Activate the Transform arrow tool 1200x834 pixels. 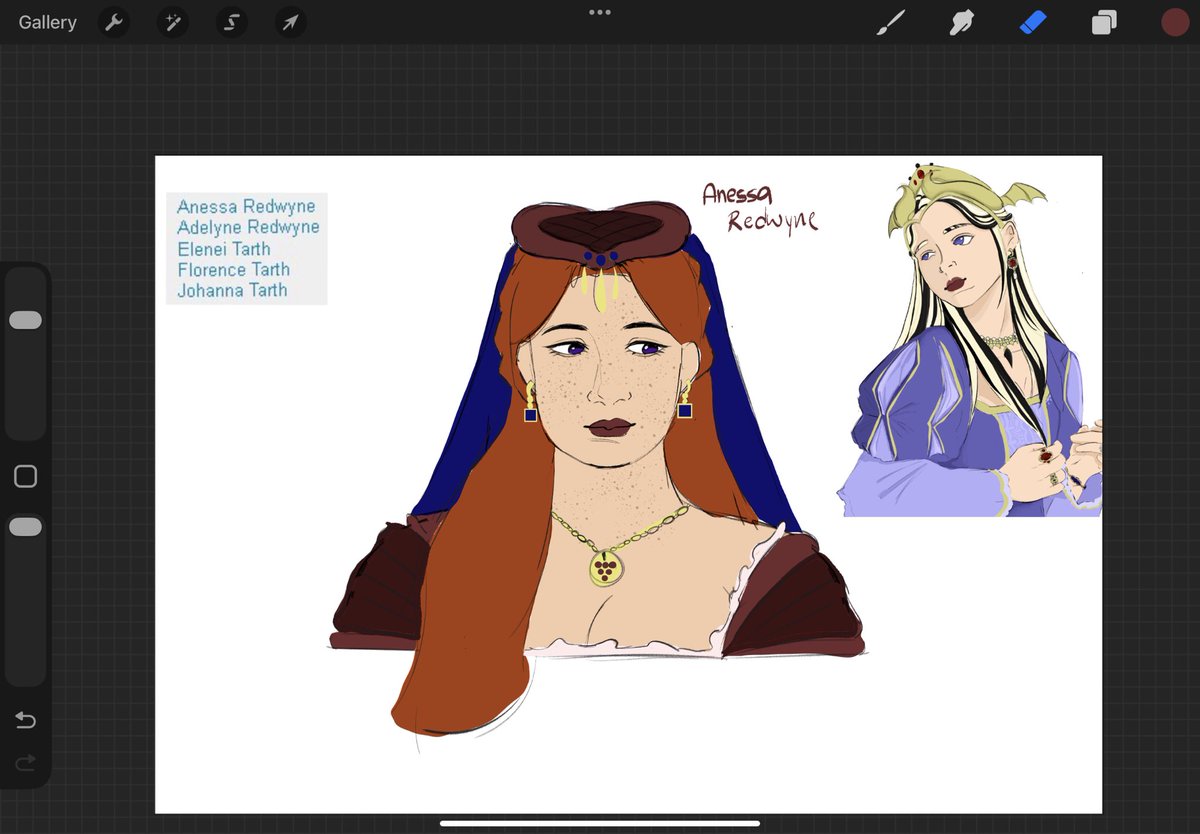pos(290,22)
